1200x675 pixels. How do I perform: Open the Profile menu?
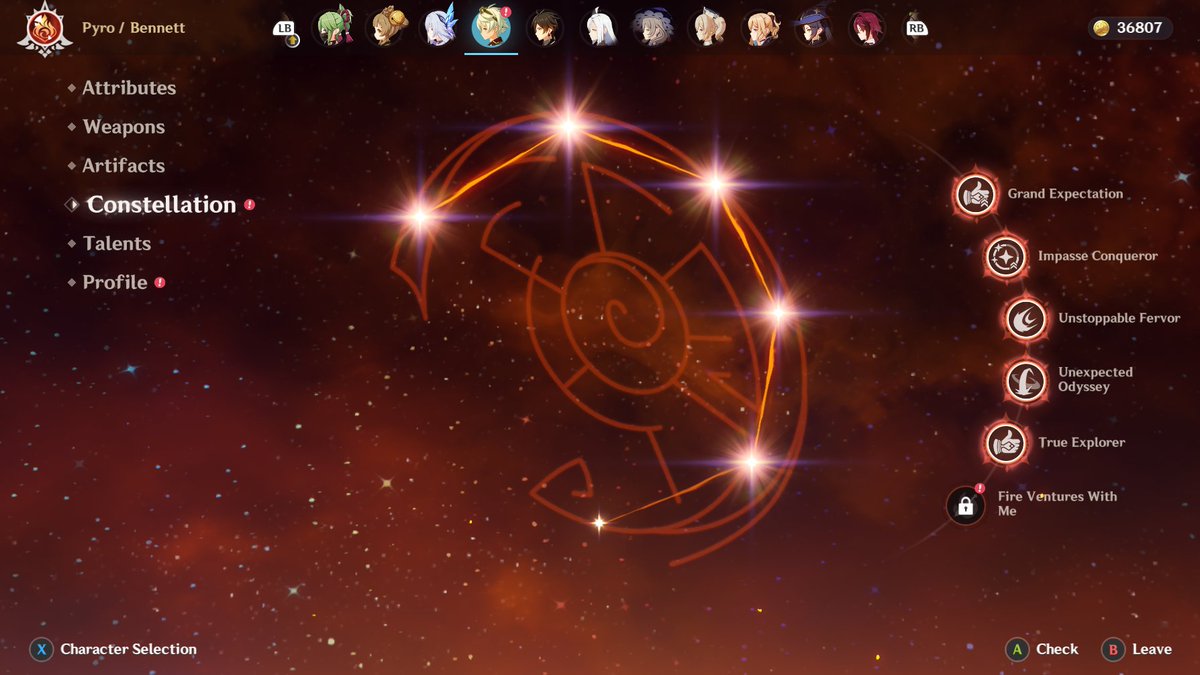coord(116,282)
